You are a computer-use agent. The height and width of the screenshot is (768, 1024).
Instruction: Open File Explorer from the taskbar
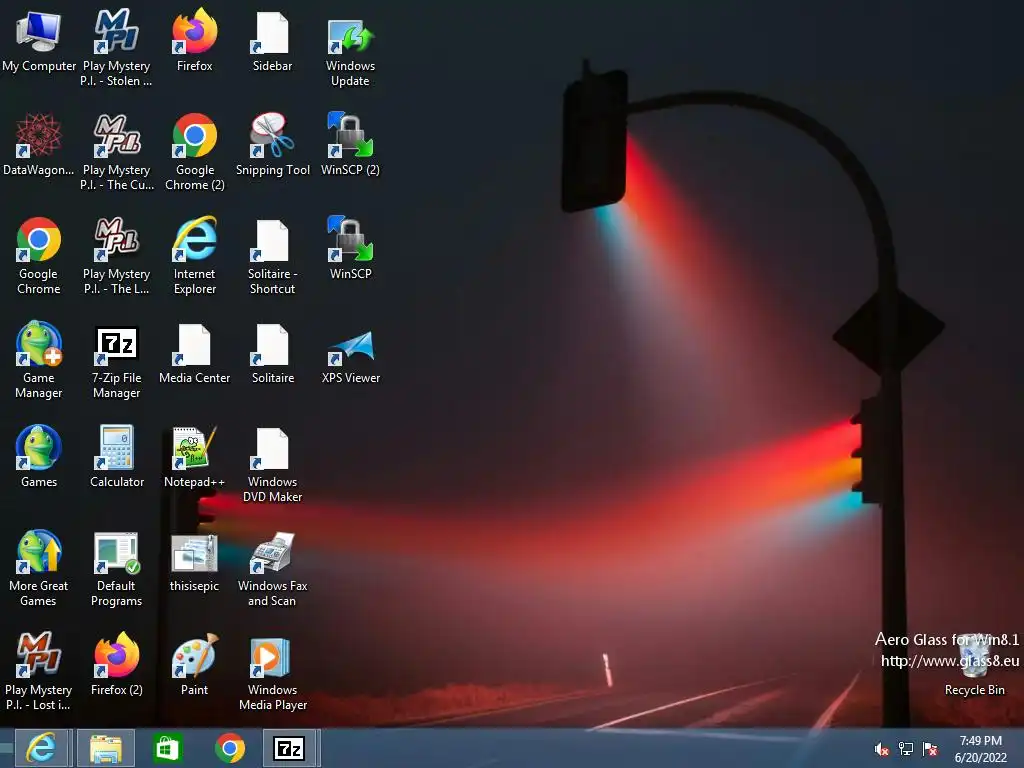(106, 748)
